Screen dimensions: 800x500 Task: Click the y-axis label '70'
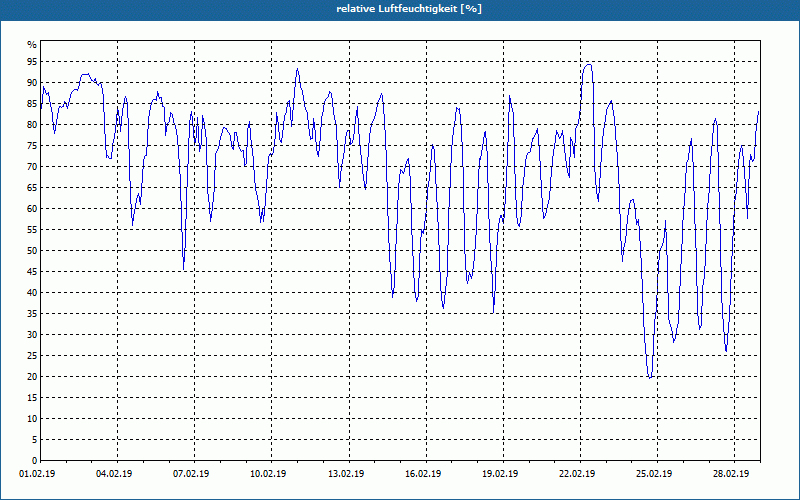coord(32,167)
